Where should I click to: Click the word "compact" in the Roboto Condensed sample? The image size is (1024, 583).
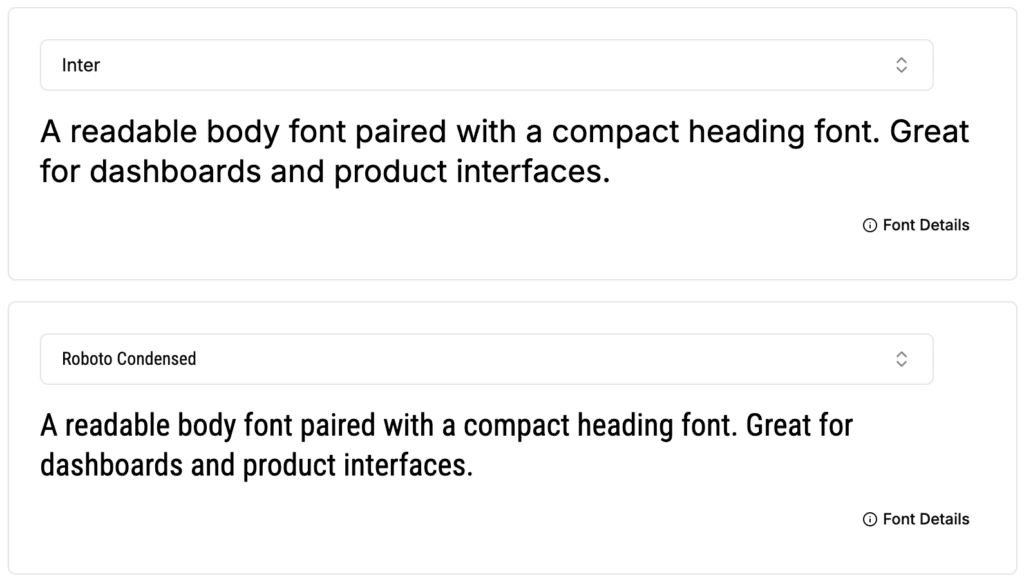click(x=516, y=427)
